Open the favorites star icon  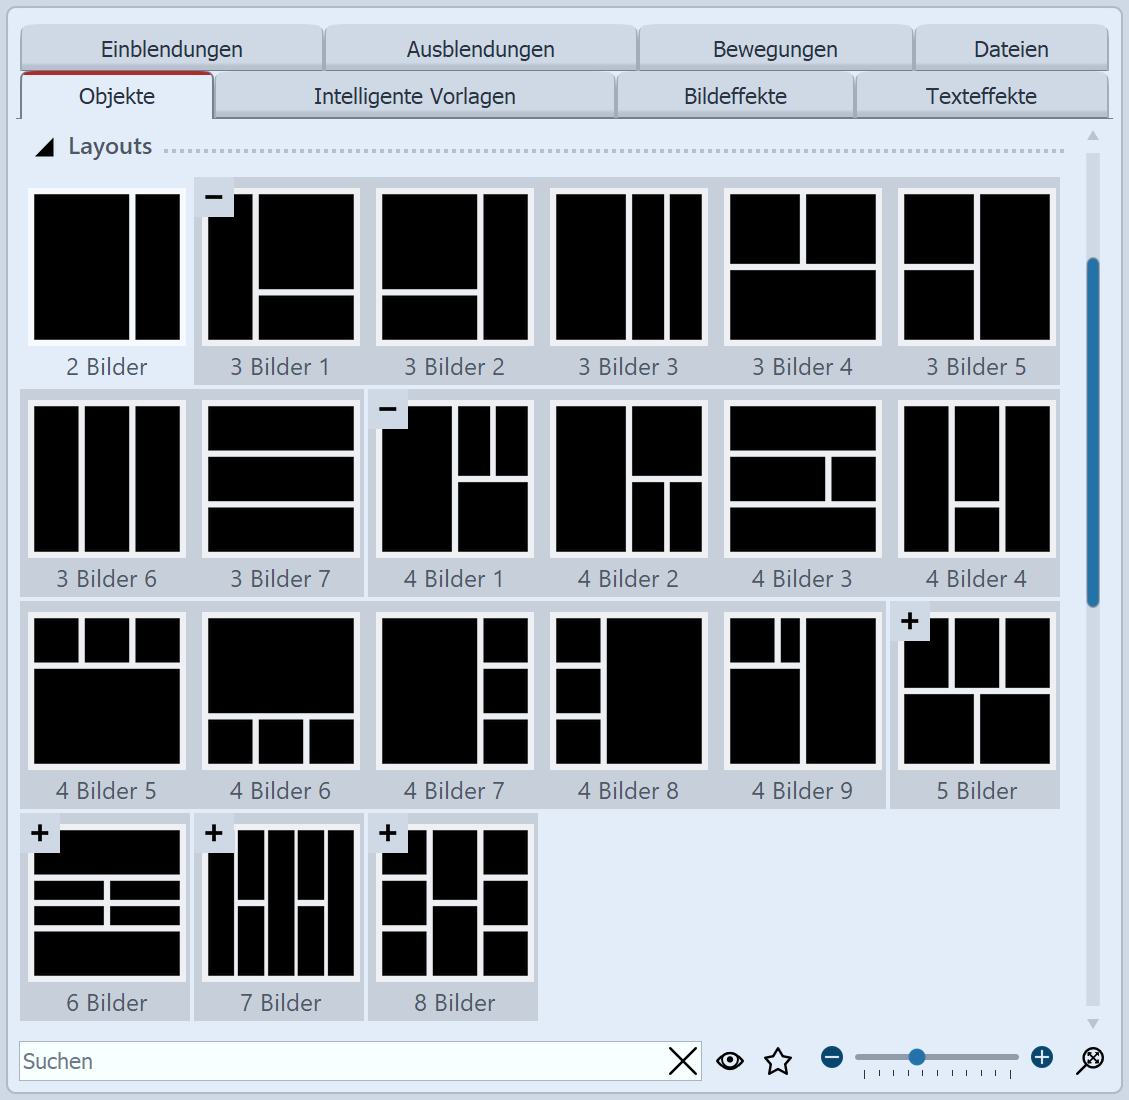tap(778, 1061)
